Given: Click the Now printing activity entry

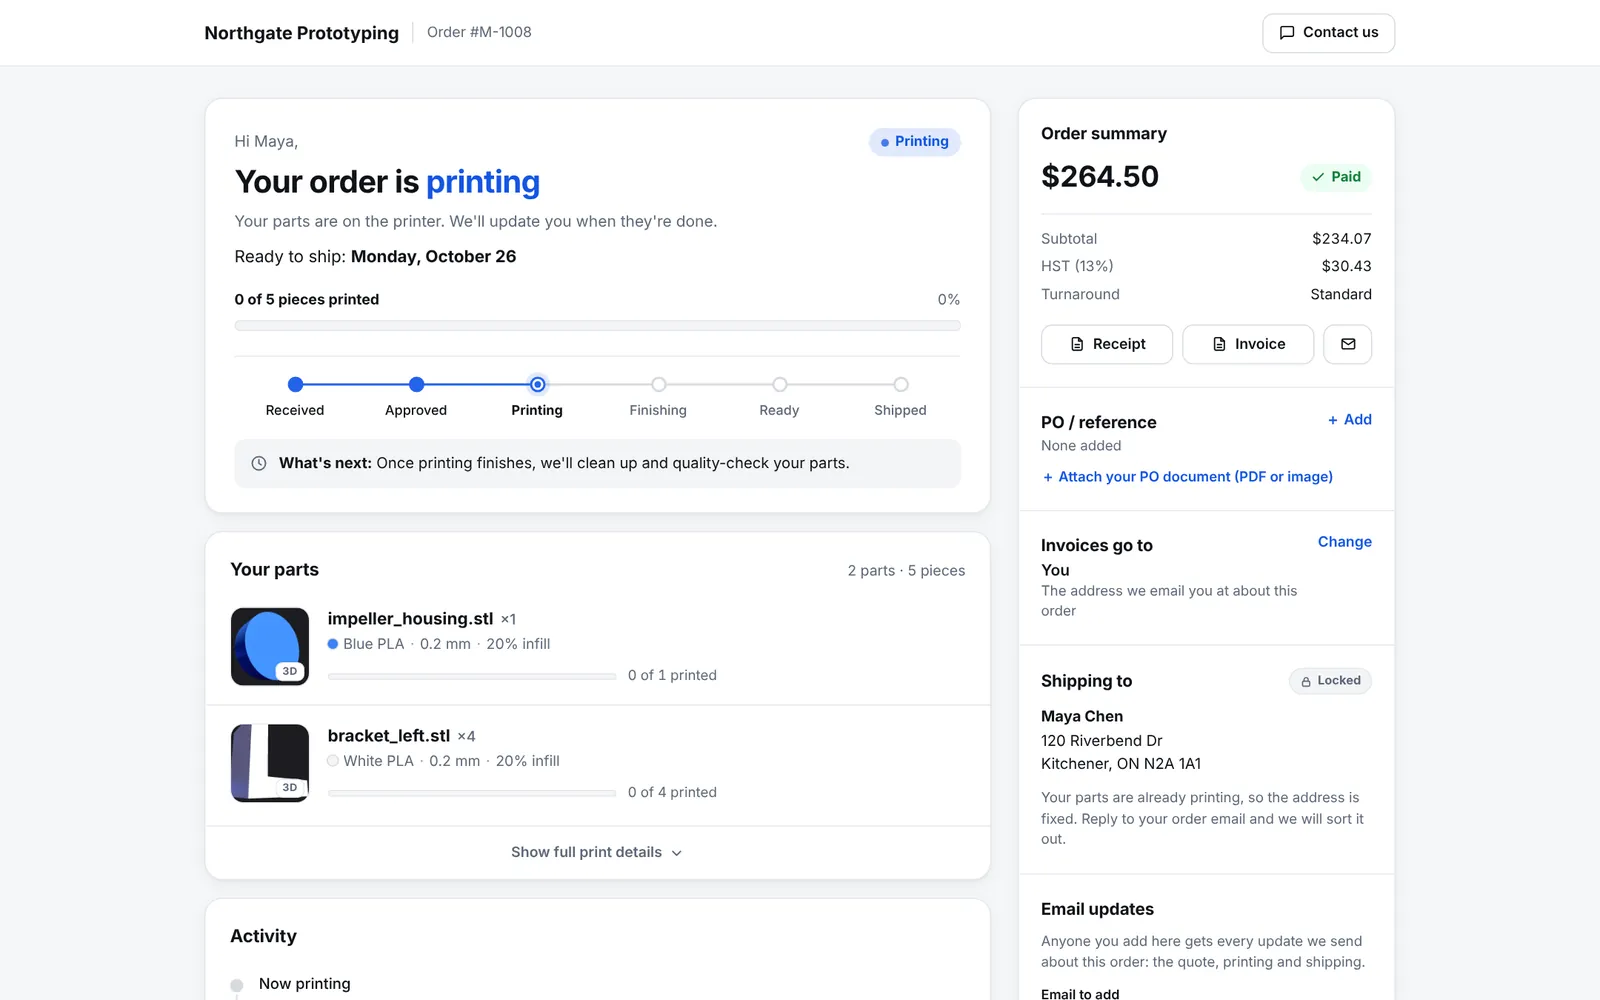Looking at the screenshot, I should (x=304, y=984).
